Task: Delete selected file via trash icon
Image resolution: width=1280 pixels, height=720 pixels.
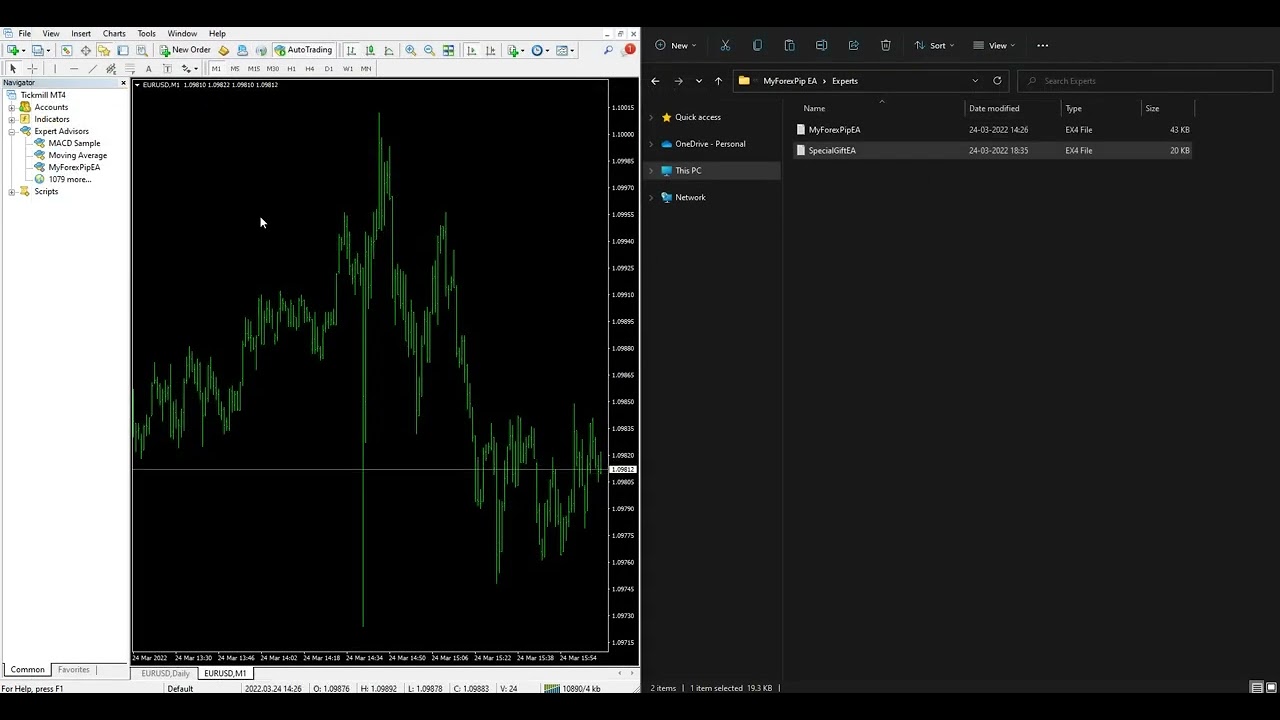Action: pyautogui.click(x=885, y=45)
